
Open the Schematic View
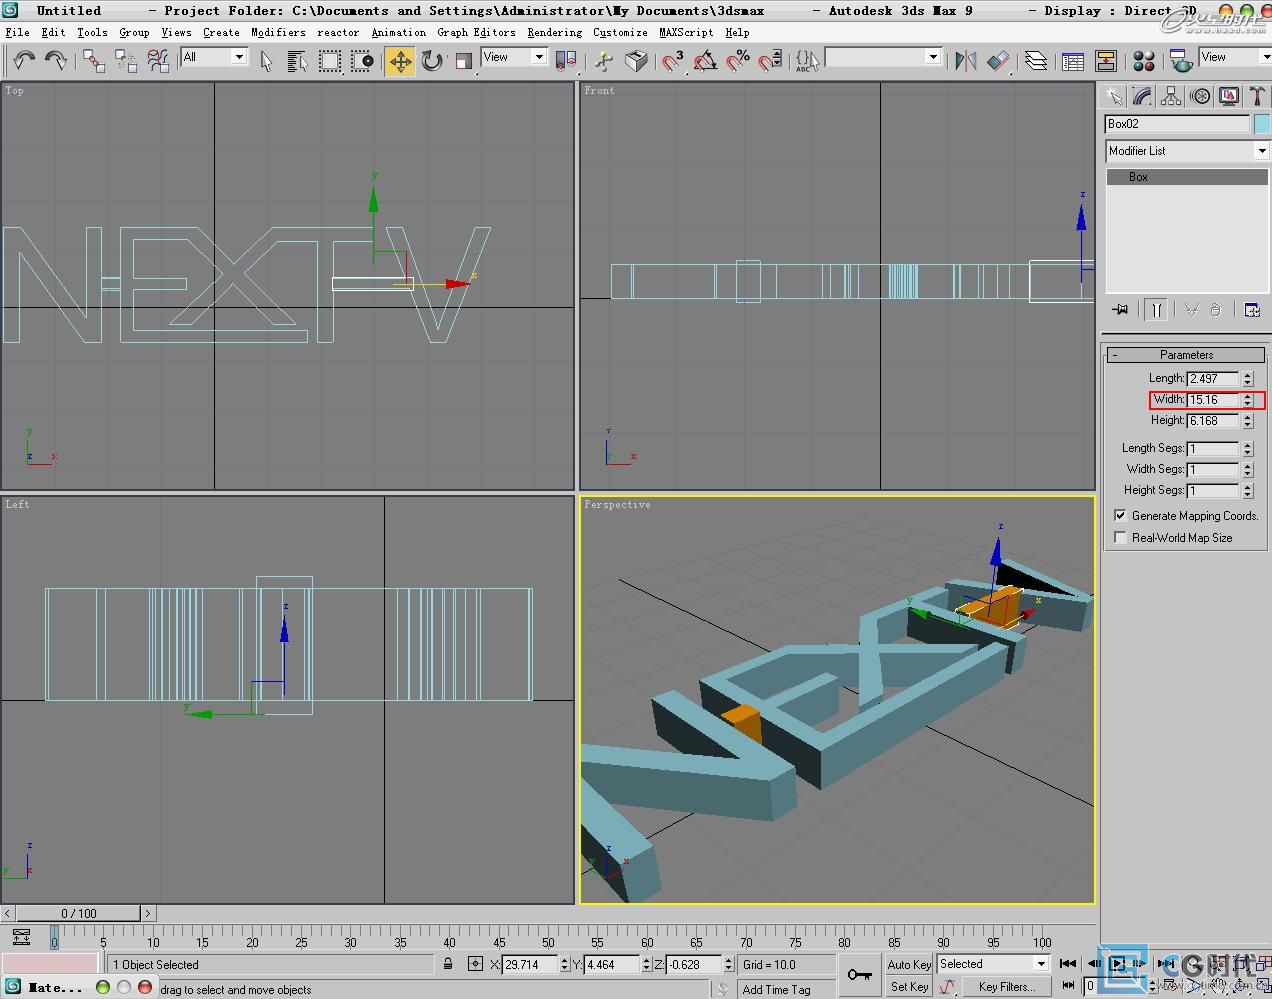1106,61
